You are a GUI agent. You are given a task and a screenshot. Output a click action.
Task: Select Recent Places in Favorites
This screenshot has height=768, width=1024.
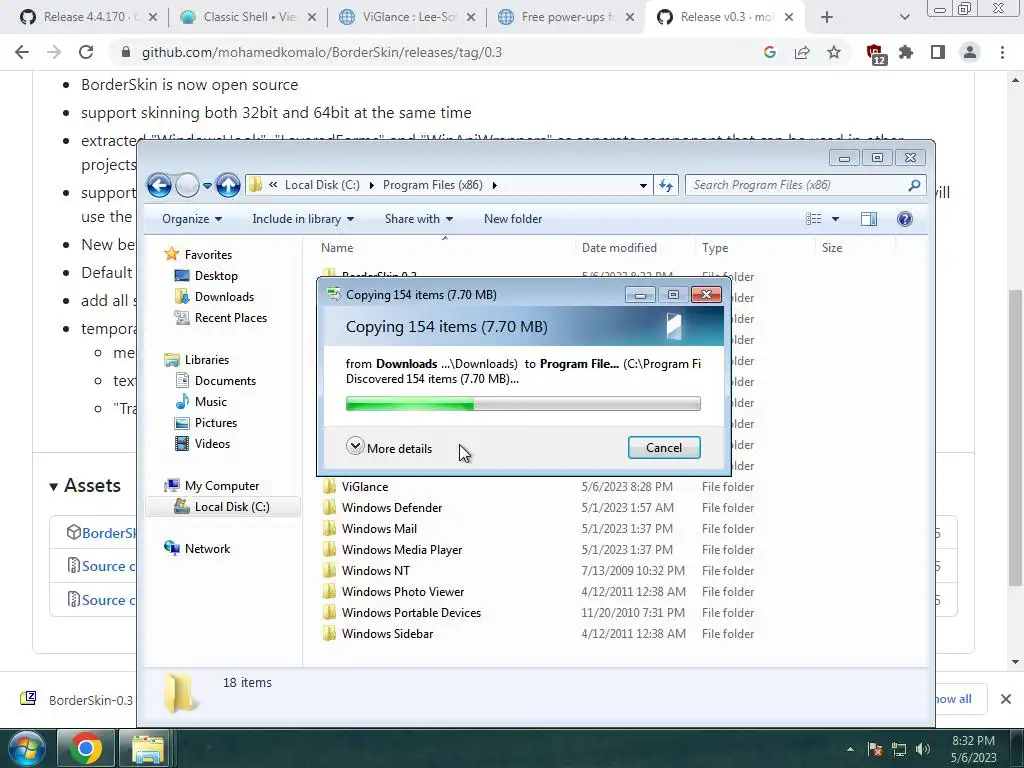pyautogui.click(x=221, y=318)
